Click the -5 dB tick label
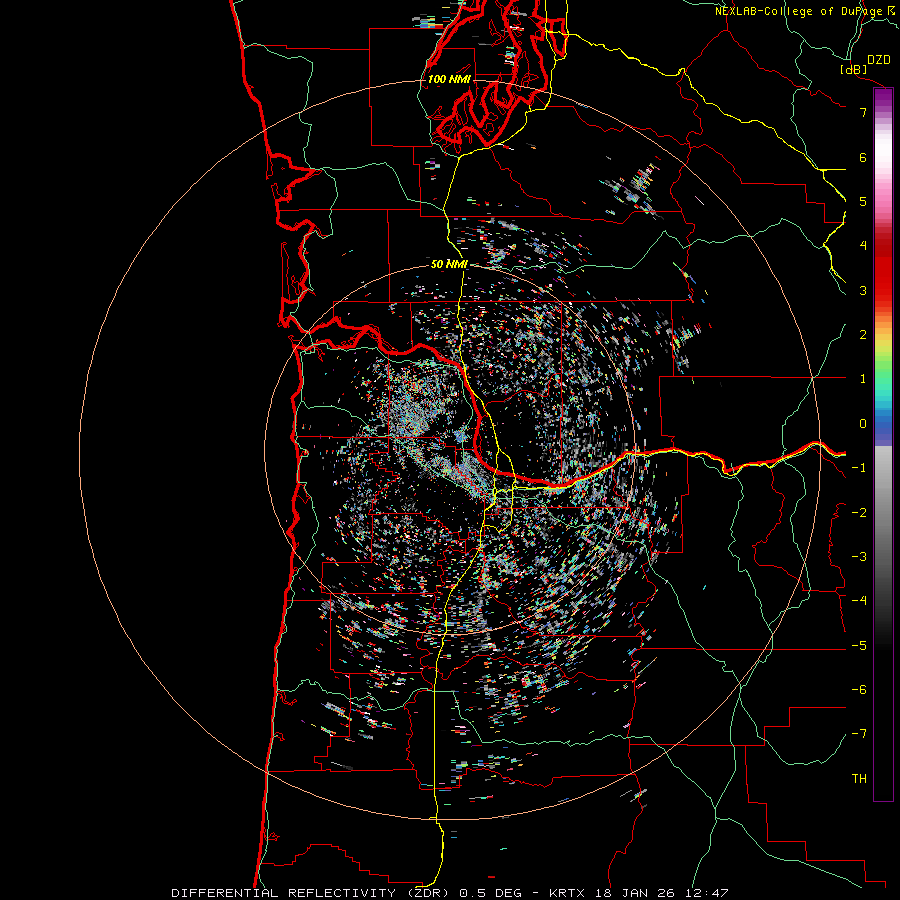Viewport: 900px width, 900px height. [x=859, y=646]
